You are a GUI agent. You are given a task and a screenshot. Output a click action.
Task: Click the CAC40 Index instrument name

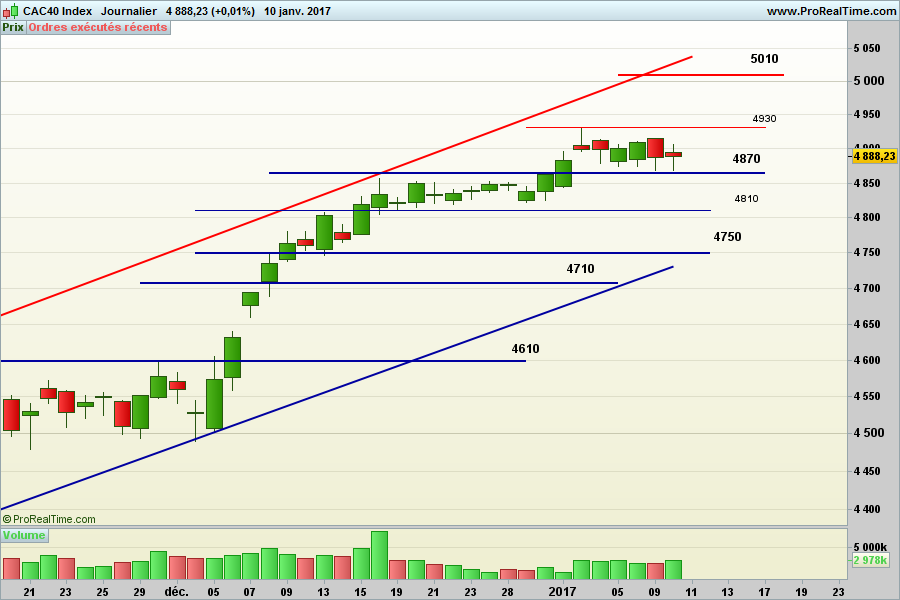coord(58,11)
